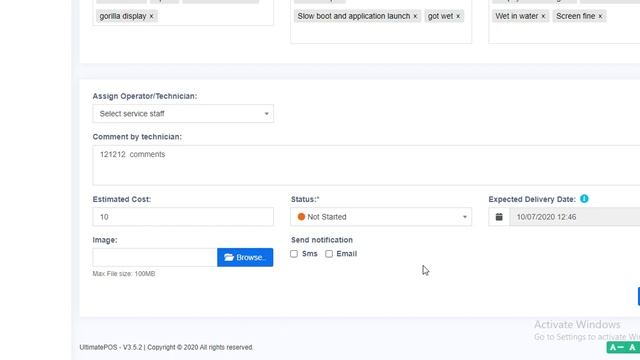Click the 'Wet in water' tag text
Viewport: 640px width, 360px height.
pyautogui.click(x=517, y=16)
